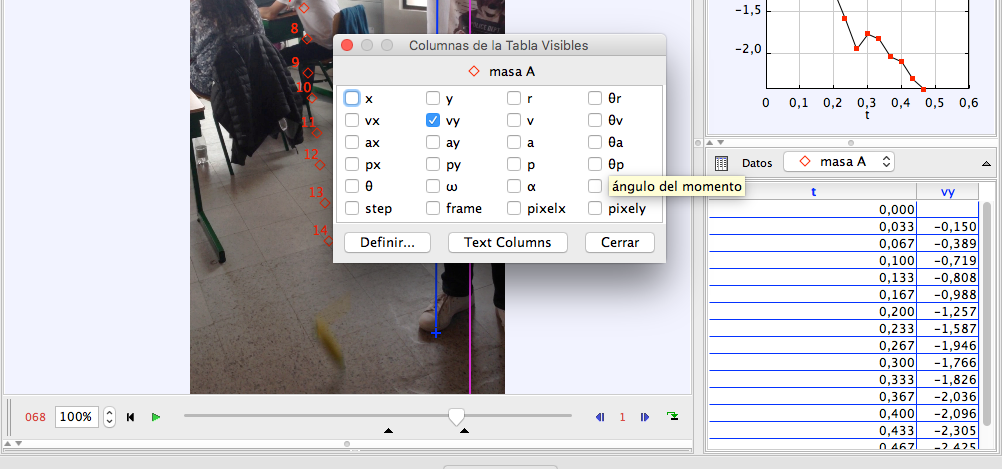This screenshot has height=469, width=1002.
Task: Click the blue cross origin marker in the video
Action: (436, 333)
